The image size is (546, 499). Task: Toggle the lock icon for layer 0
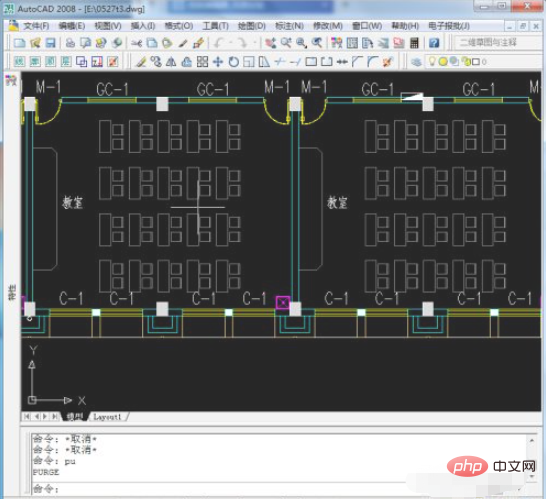tap(466, 62)
